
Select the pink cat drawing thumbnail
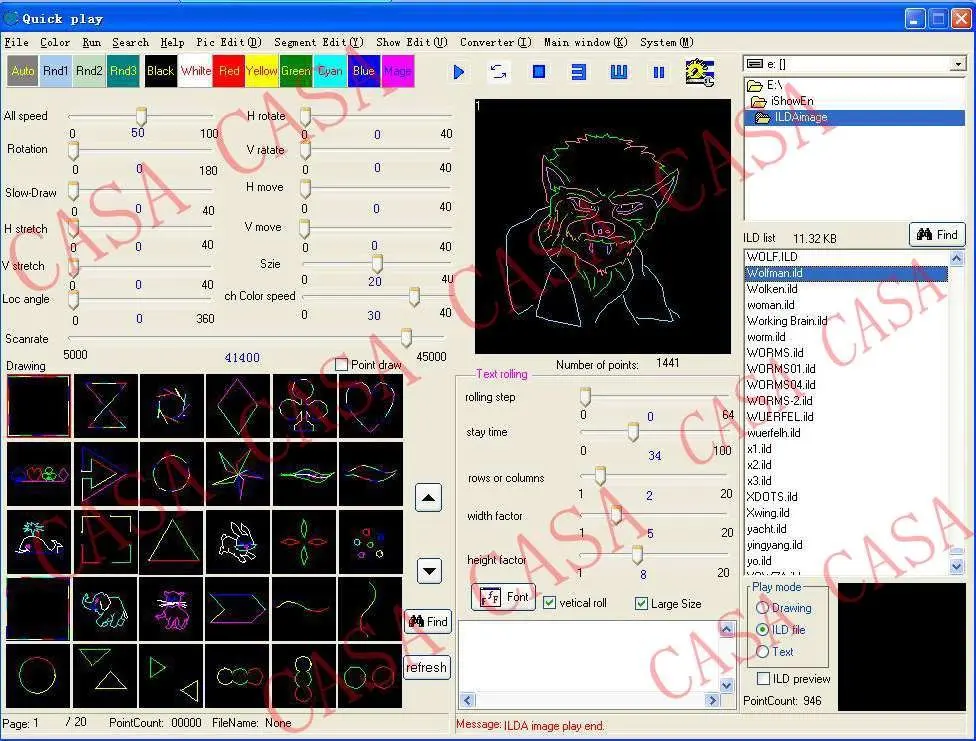point(172,609)
